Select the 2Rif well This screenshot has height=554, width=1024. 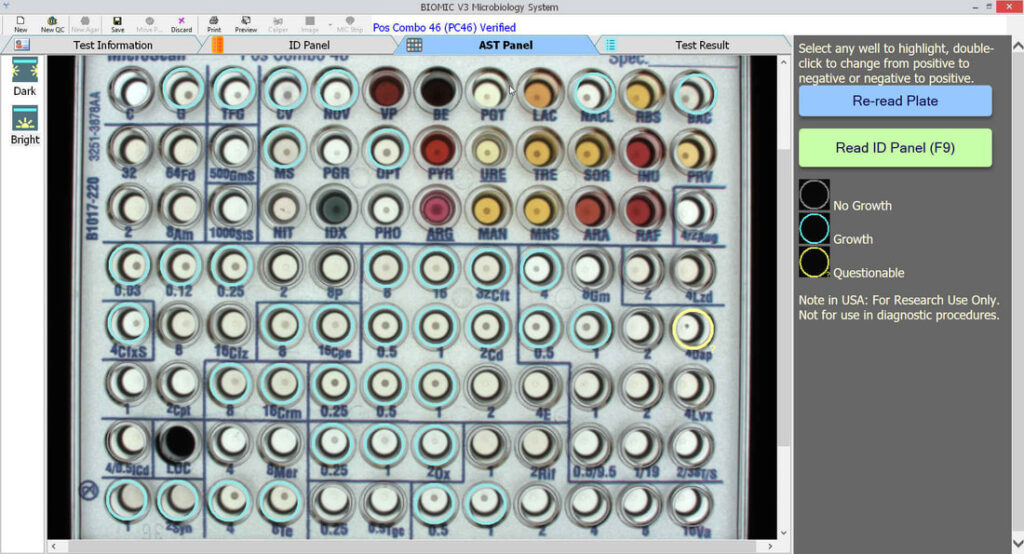coord(537,444)
